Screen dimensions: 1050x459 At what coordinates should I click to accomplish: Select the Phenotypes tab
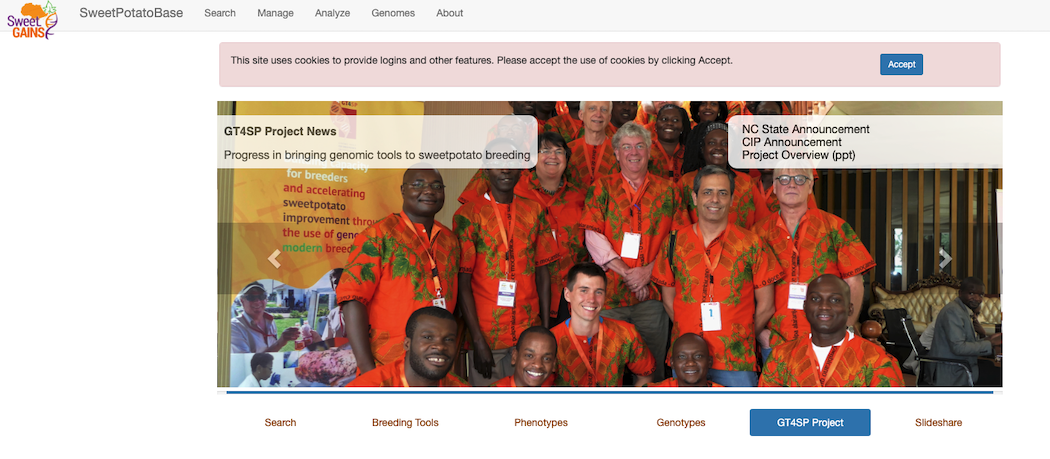[x=541, y=422]
